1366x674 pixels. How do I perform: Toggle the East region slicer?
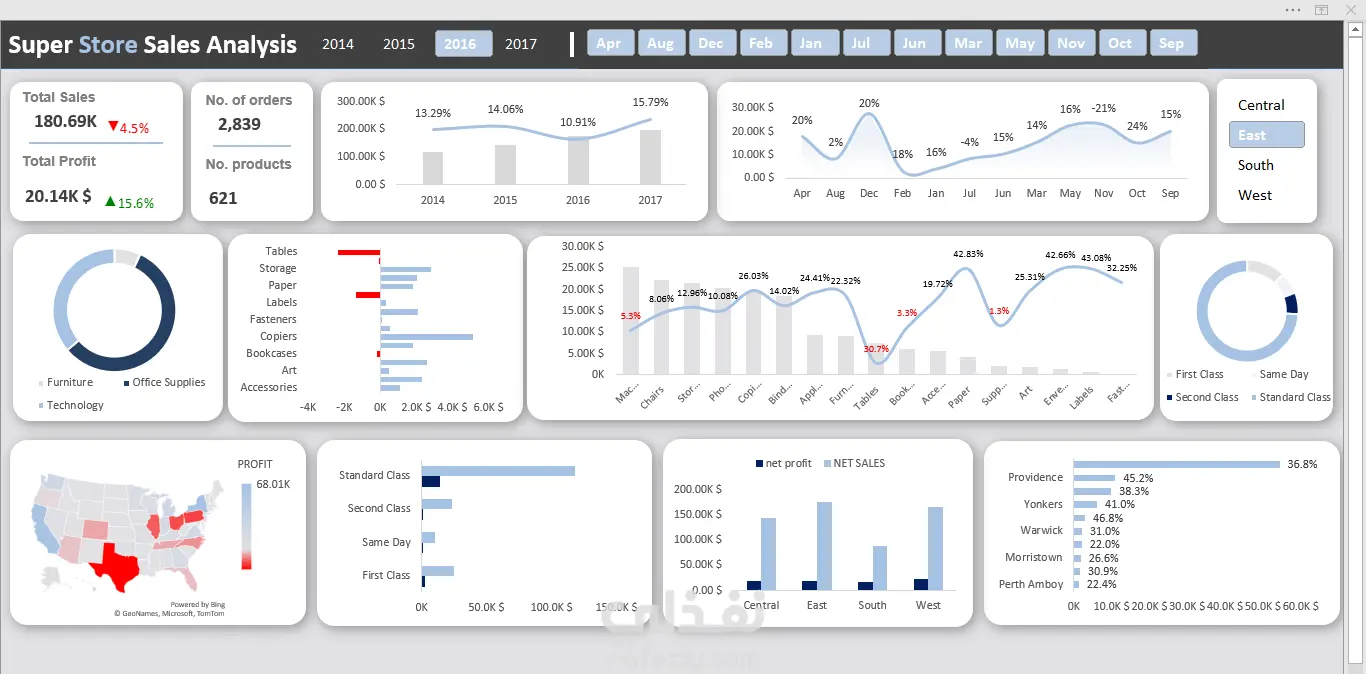1267,135
